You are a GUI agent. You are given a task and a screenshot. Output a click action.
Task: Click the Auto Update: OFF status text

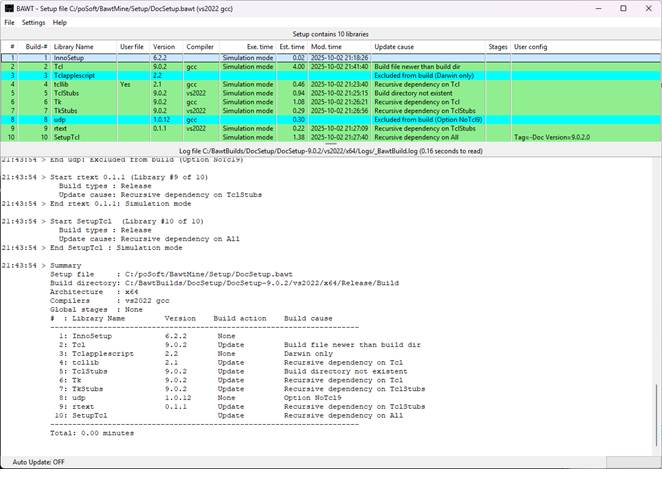(38, 462)
